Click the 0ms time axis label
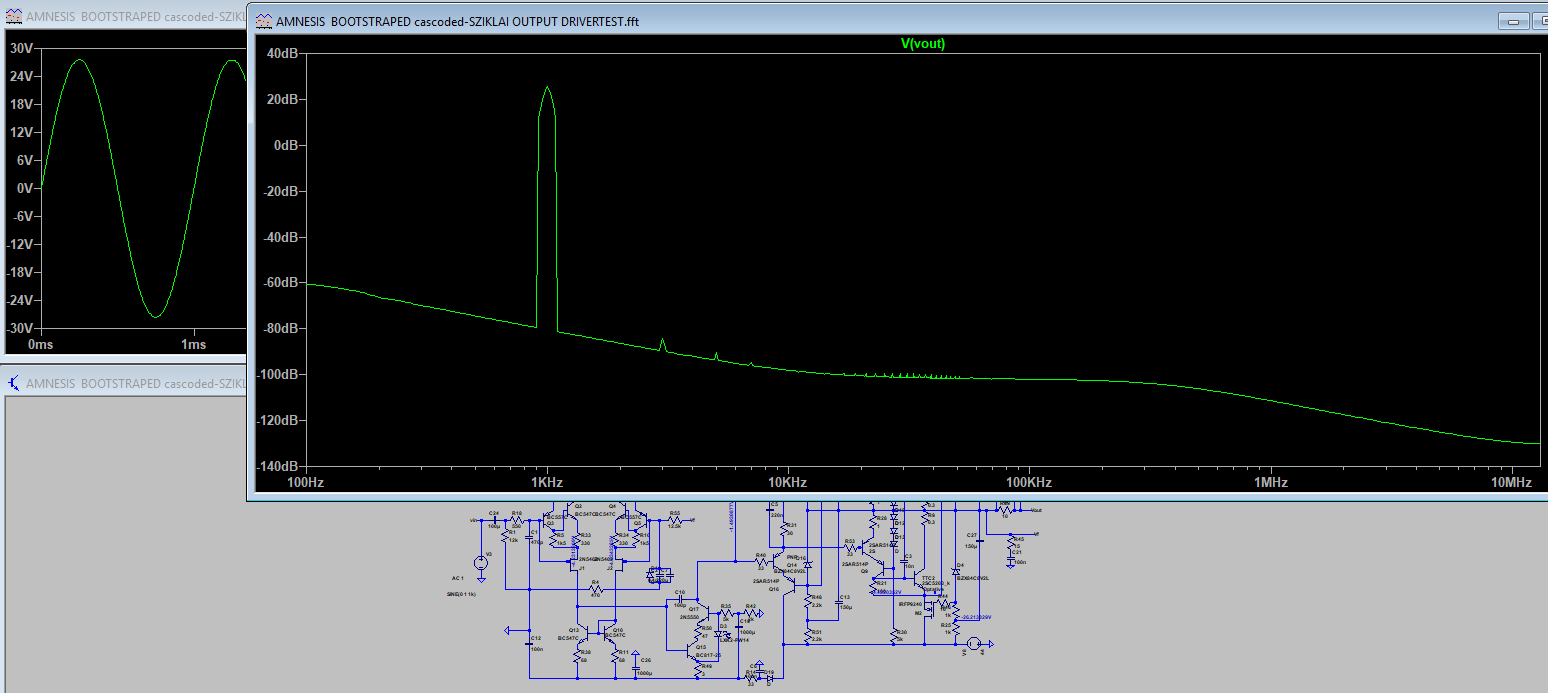Screen dimensions: 1548x693 (x=40, y=345)
